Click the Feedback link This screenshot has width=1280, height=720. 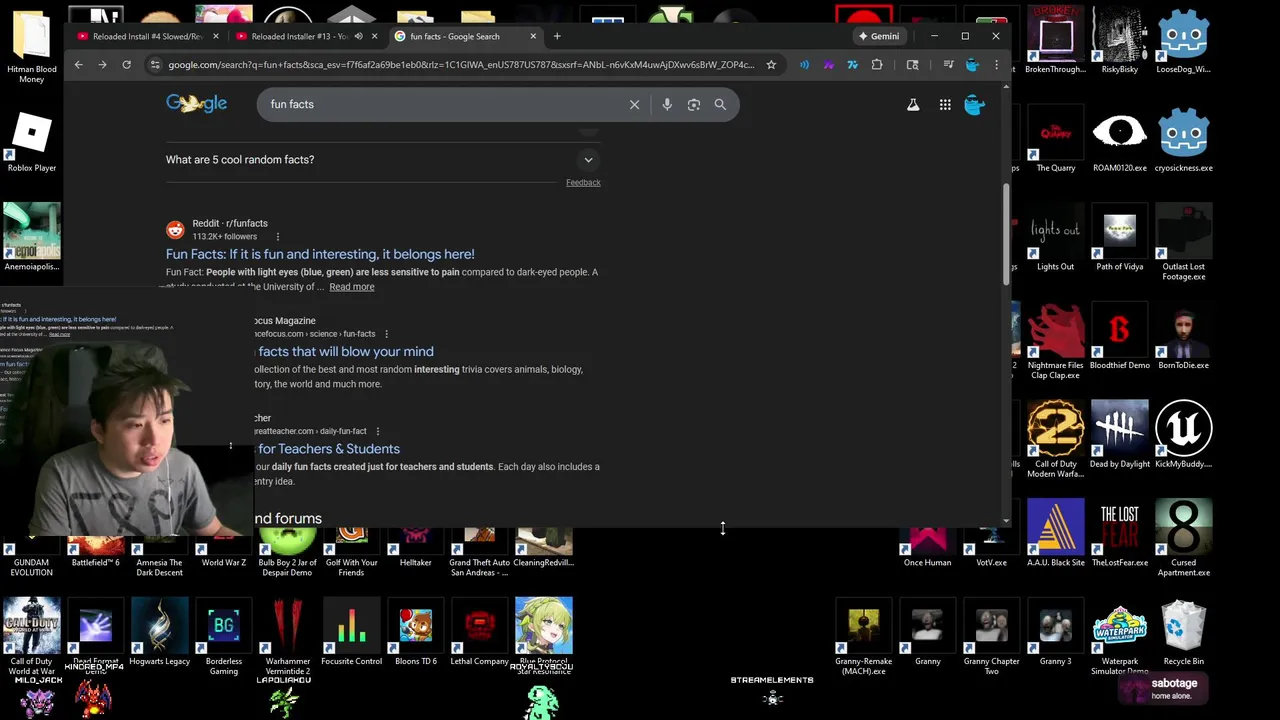583,182
